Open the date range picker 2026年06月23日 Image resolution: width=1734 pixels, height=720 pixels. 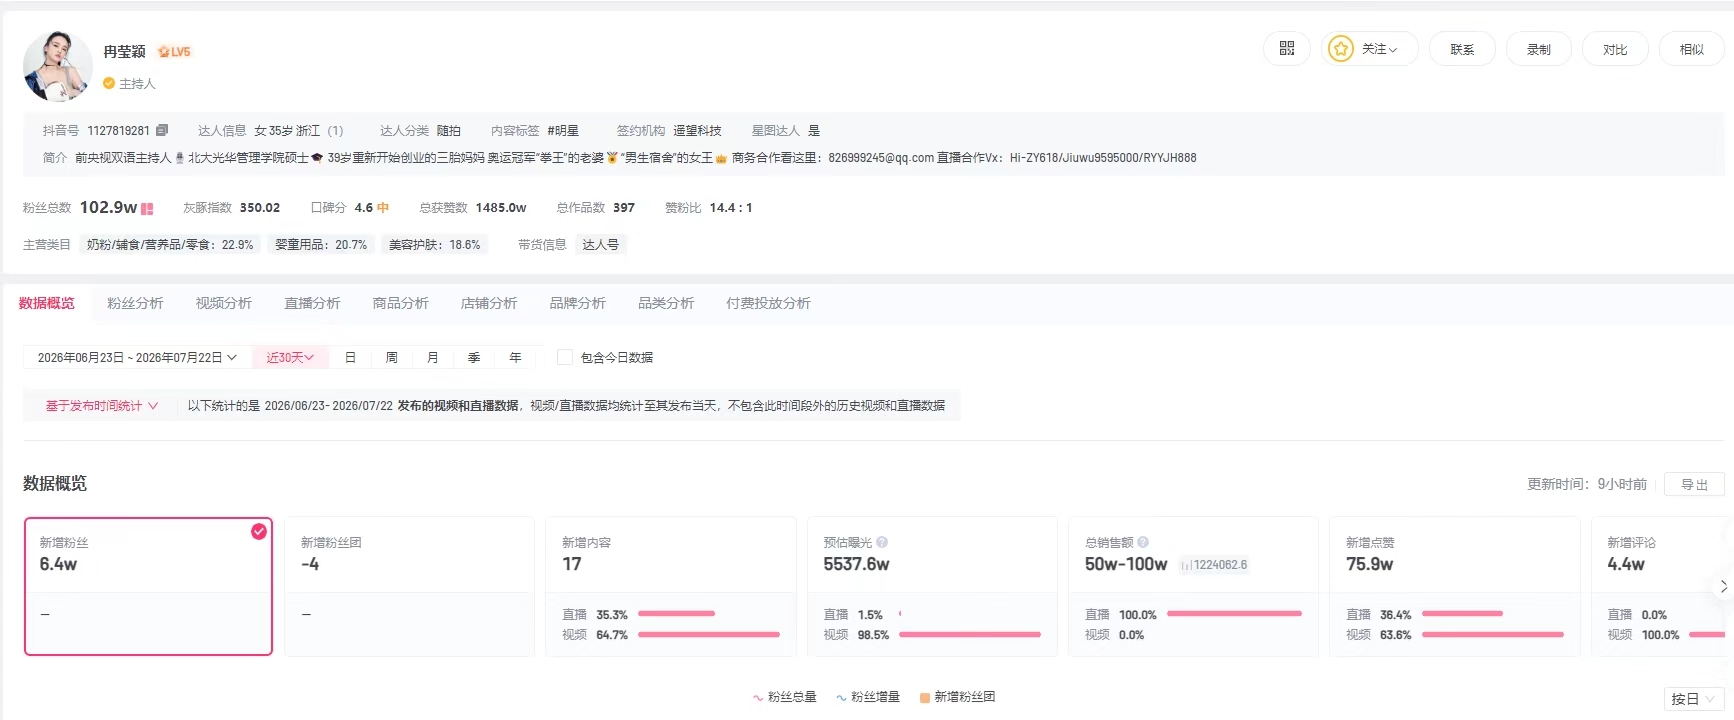tap(137, 357)
